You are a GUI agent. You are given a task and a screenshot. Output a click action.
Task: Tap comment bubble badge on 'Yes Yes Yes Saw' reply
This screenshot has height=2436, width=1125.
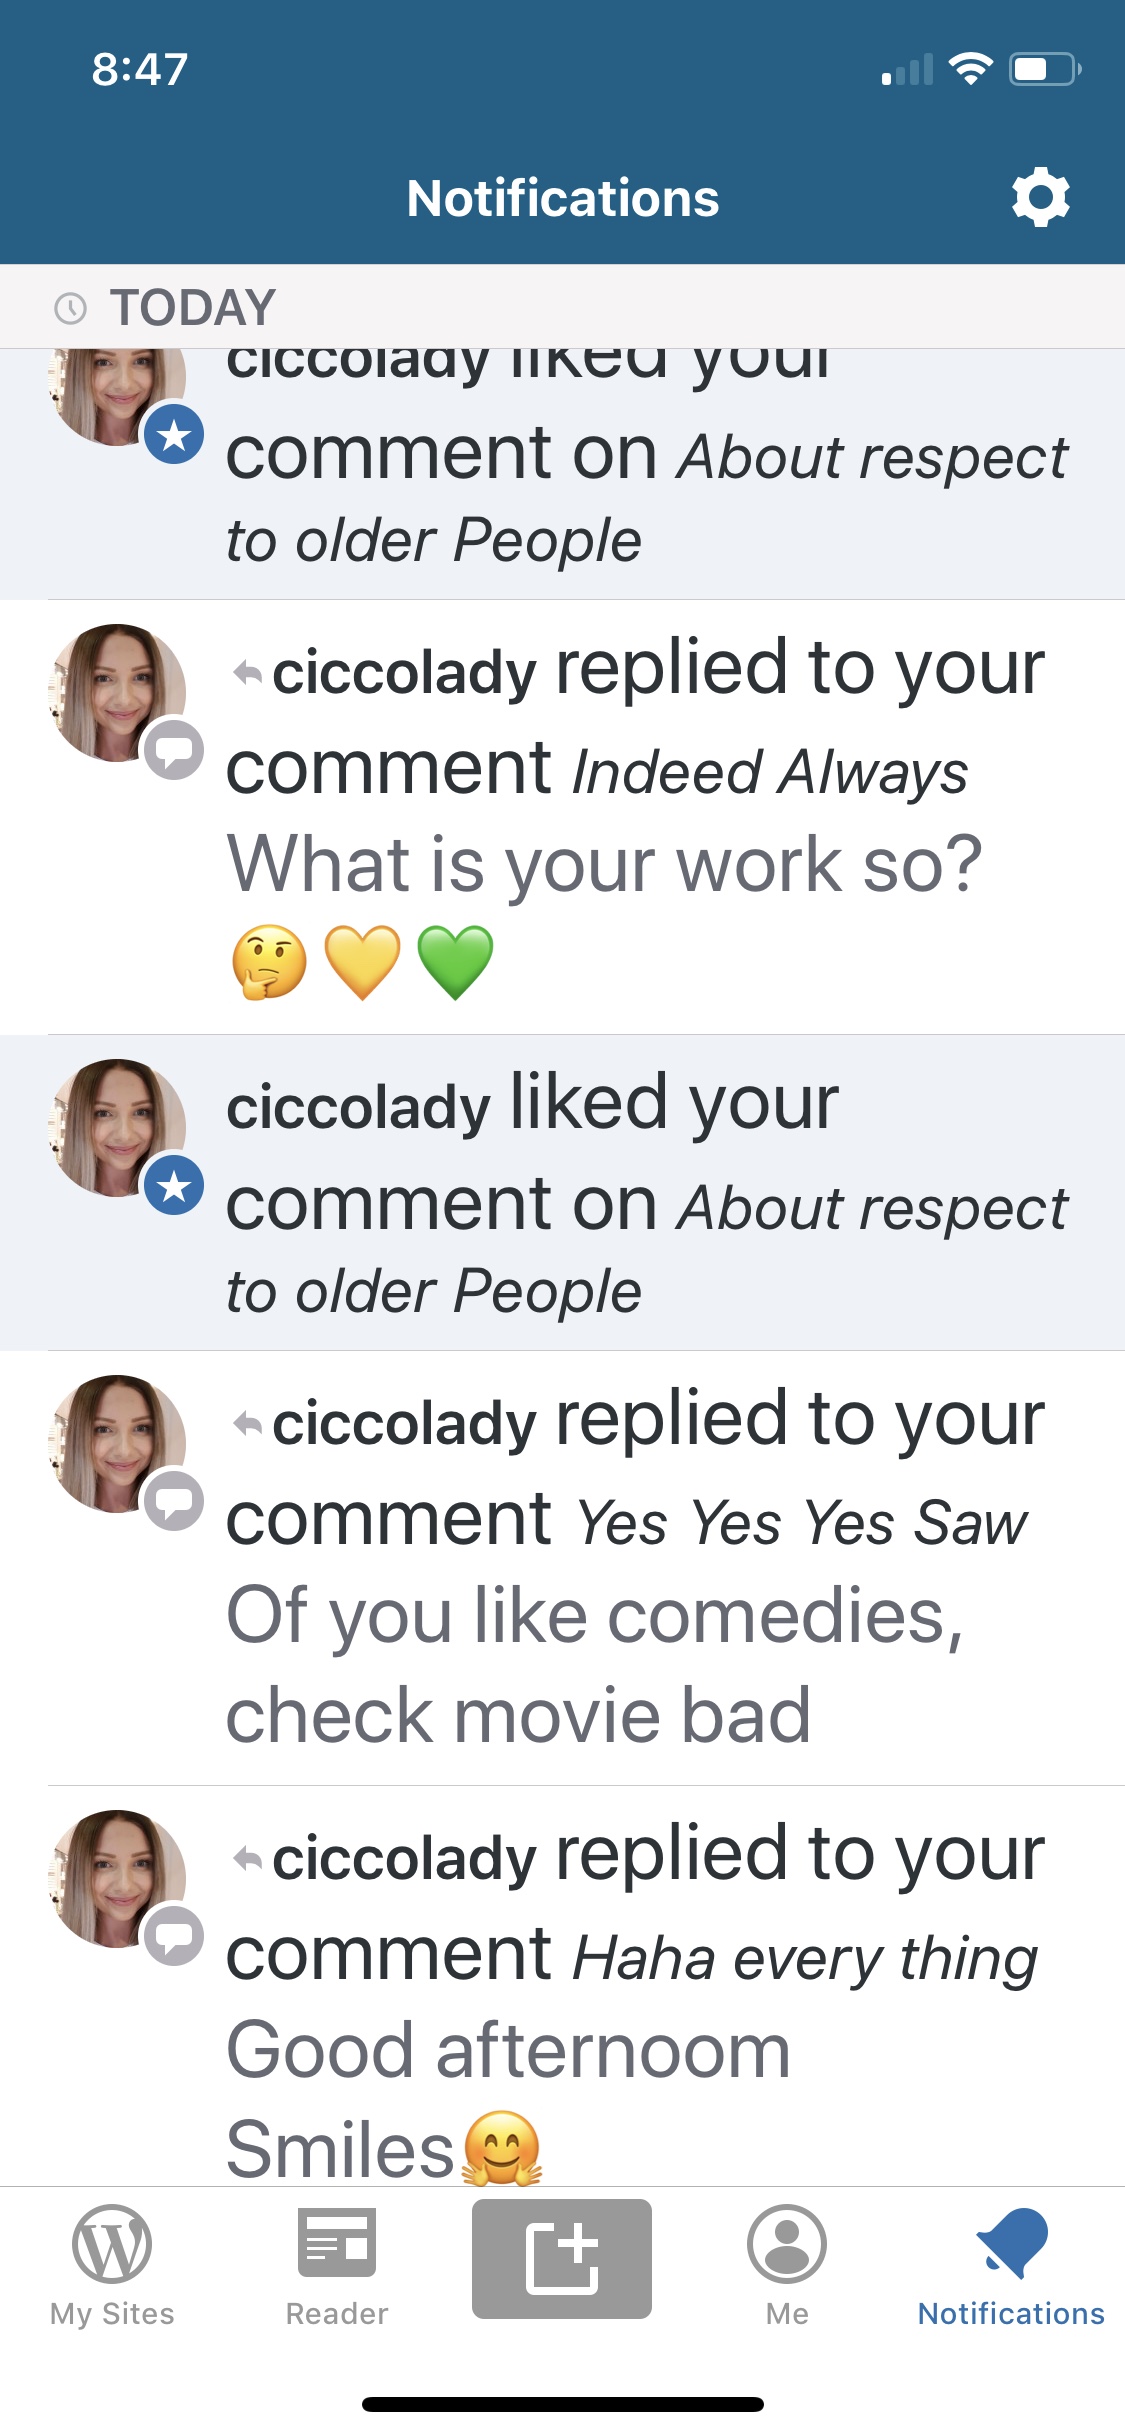[x=174, y=1501]
